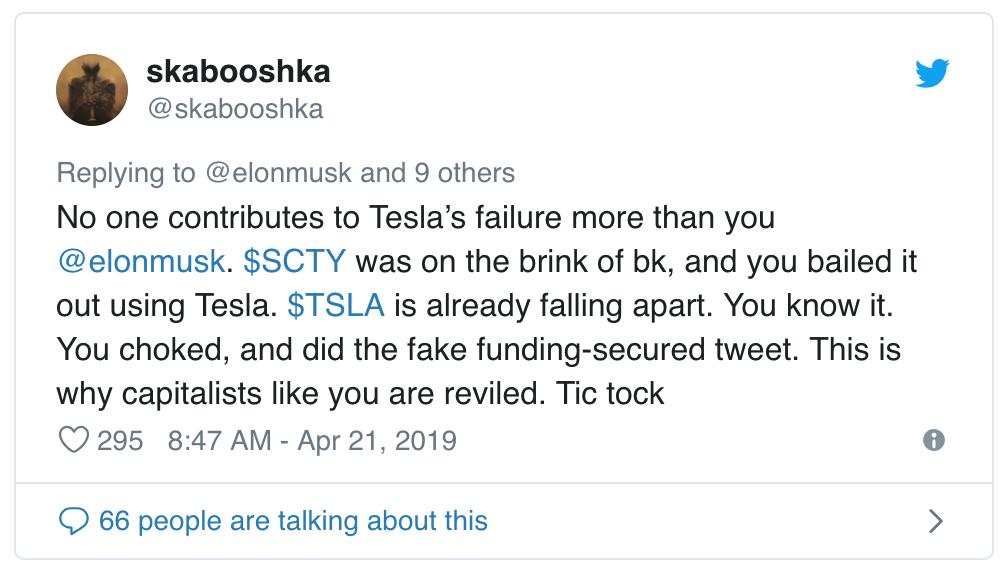1008x568 pixels.
Task: Open the skabooshka display name
Action: tap(238, 71)
